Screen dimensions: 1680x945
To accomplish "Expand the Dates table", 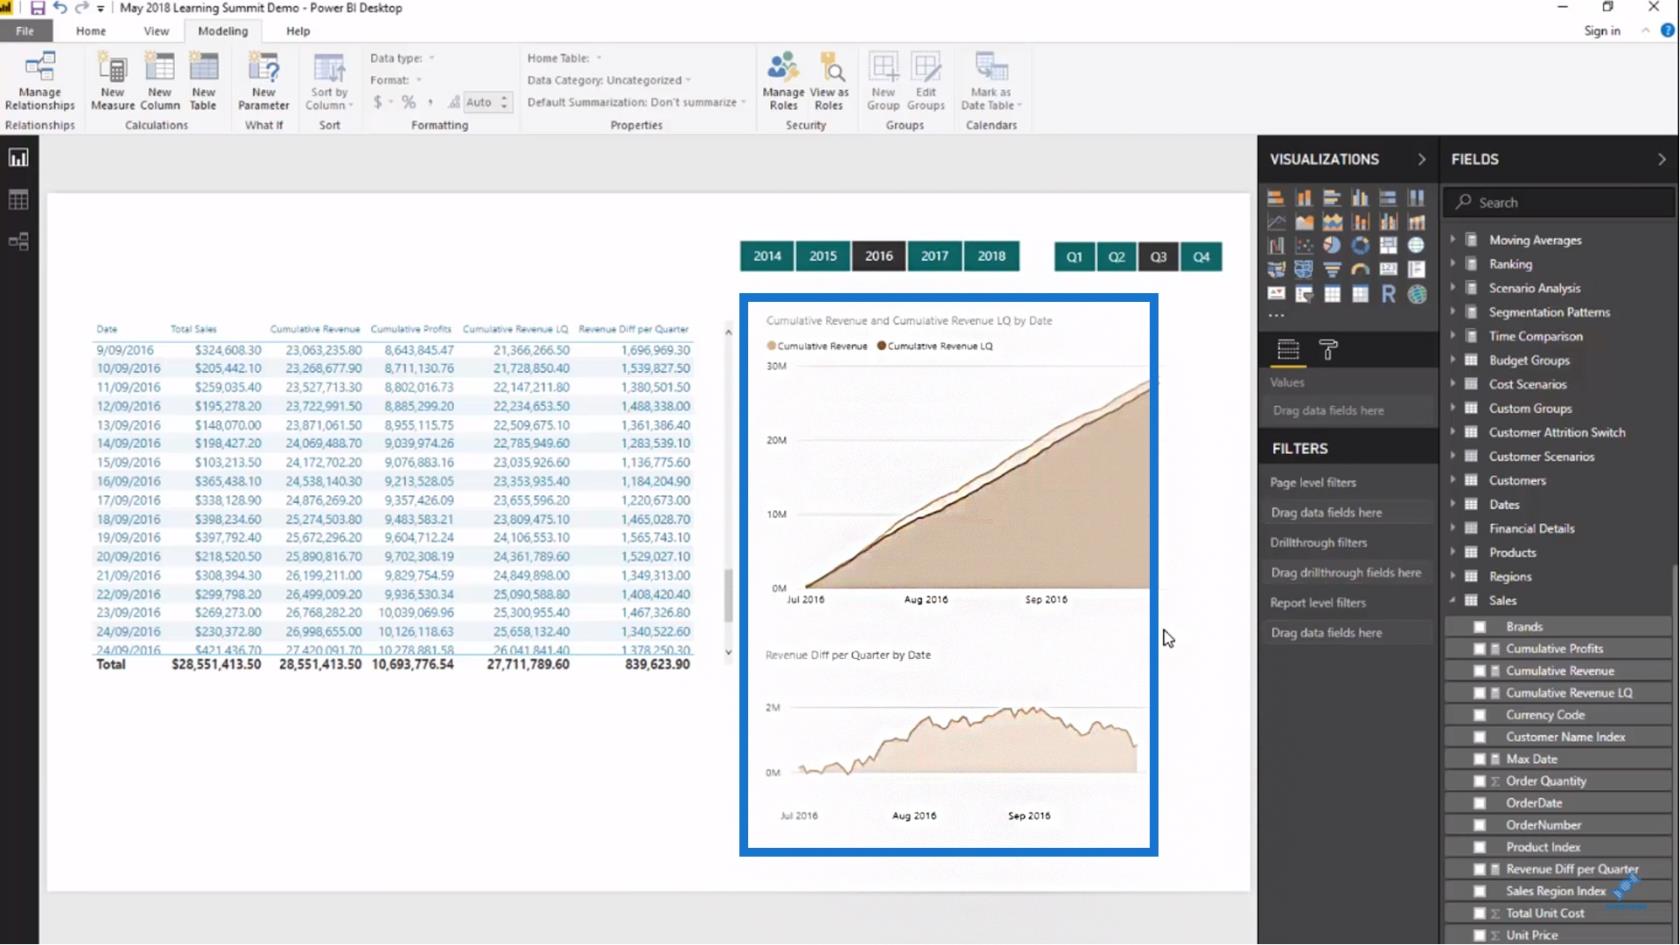I will 1453,504.
